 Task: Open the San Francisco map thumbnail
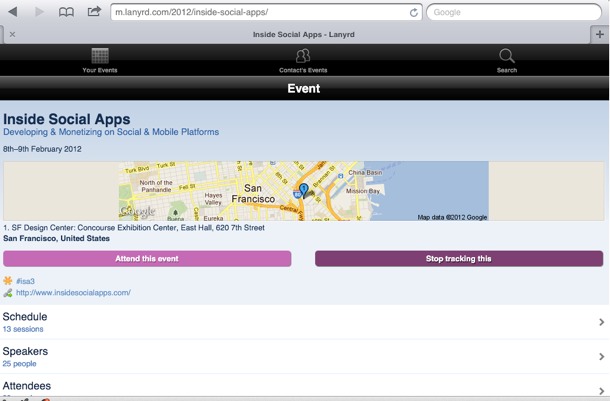click(303, 191)
